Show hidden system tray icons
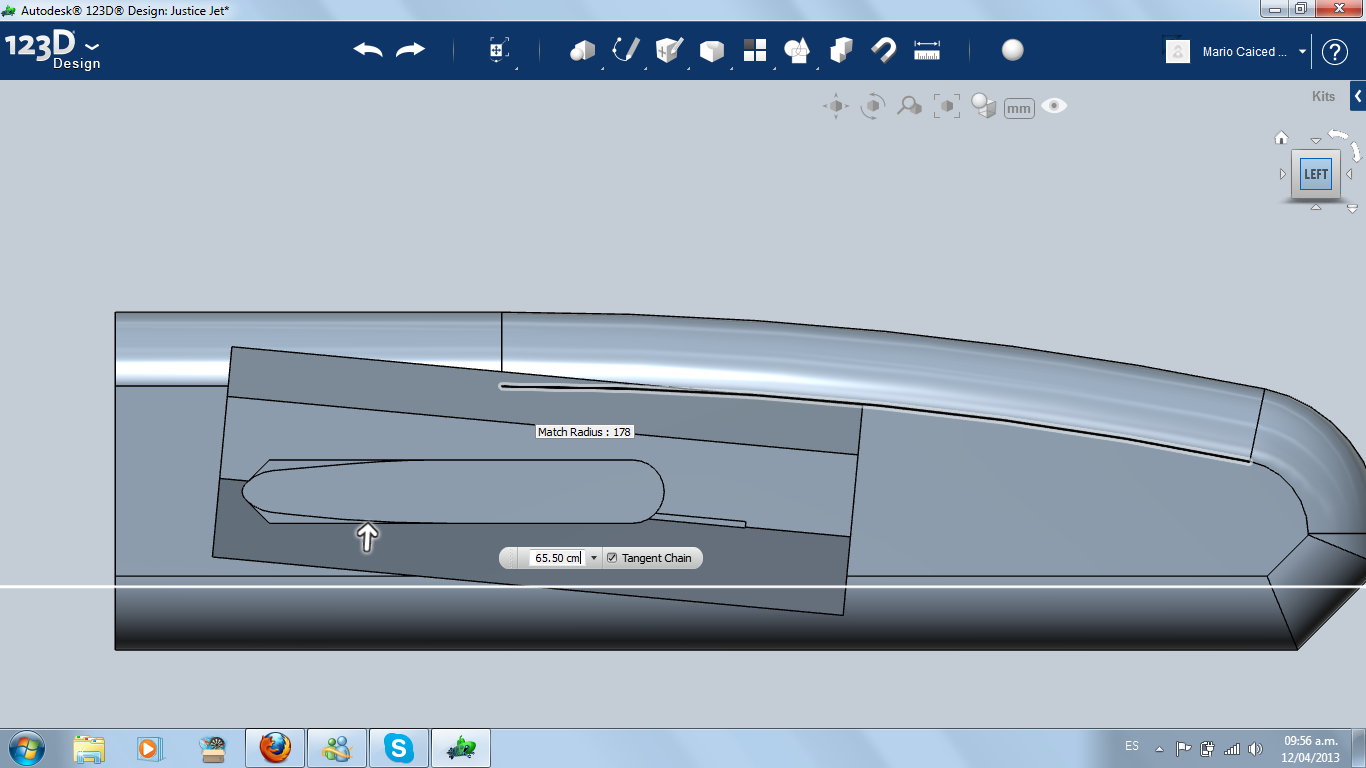 [x=1159, y=748]
